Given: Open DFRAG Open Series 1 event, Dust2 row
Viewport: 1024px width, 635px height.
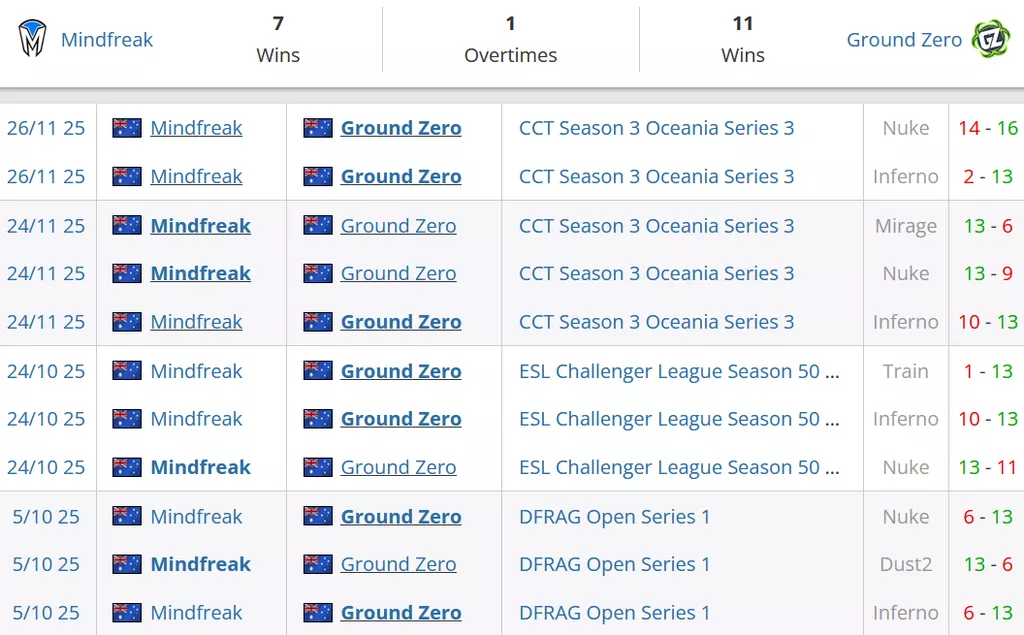Looking at the screenshot, I should pos(614,564).
